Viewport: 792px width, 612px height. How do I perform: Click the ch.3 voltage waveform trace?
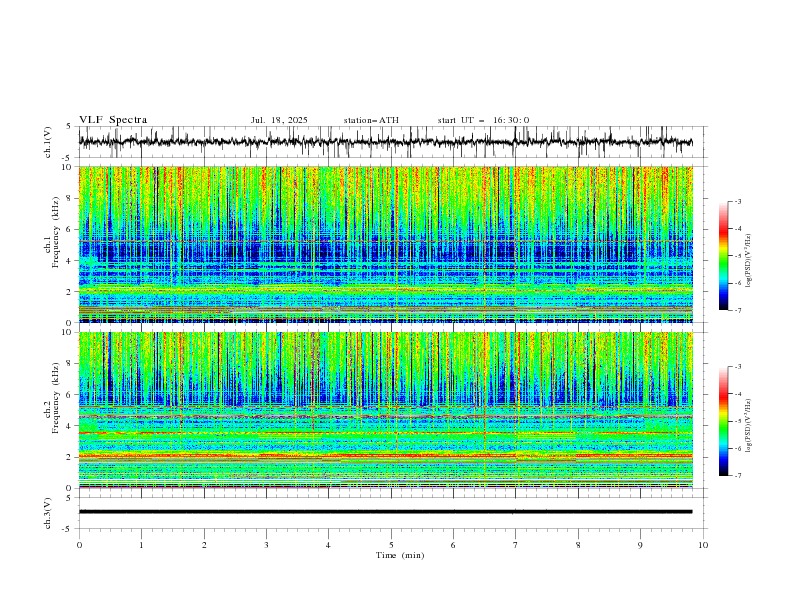[x=386, y=512]
